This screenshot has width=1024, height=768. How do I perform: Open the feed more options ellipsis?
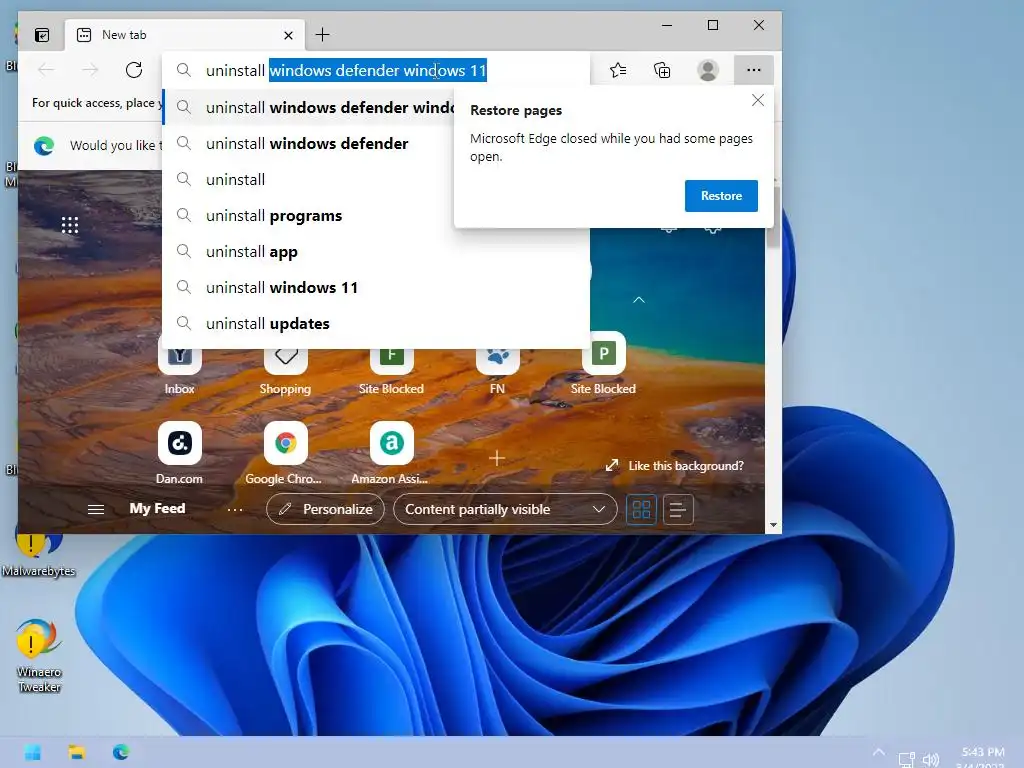point(235,509)
